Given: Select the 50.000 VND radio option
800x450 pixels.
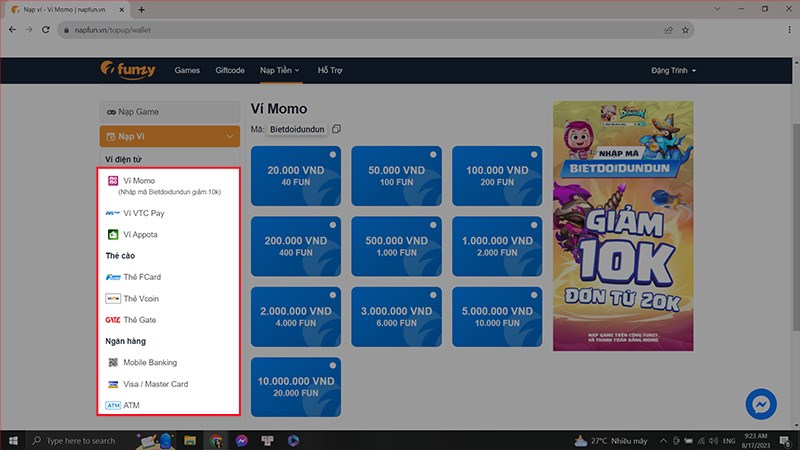Looking at the screenshot, I should click(x=433, y=155).
